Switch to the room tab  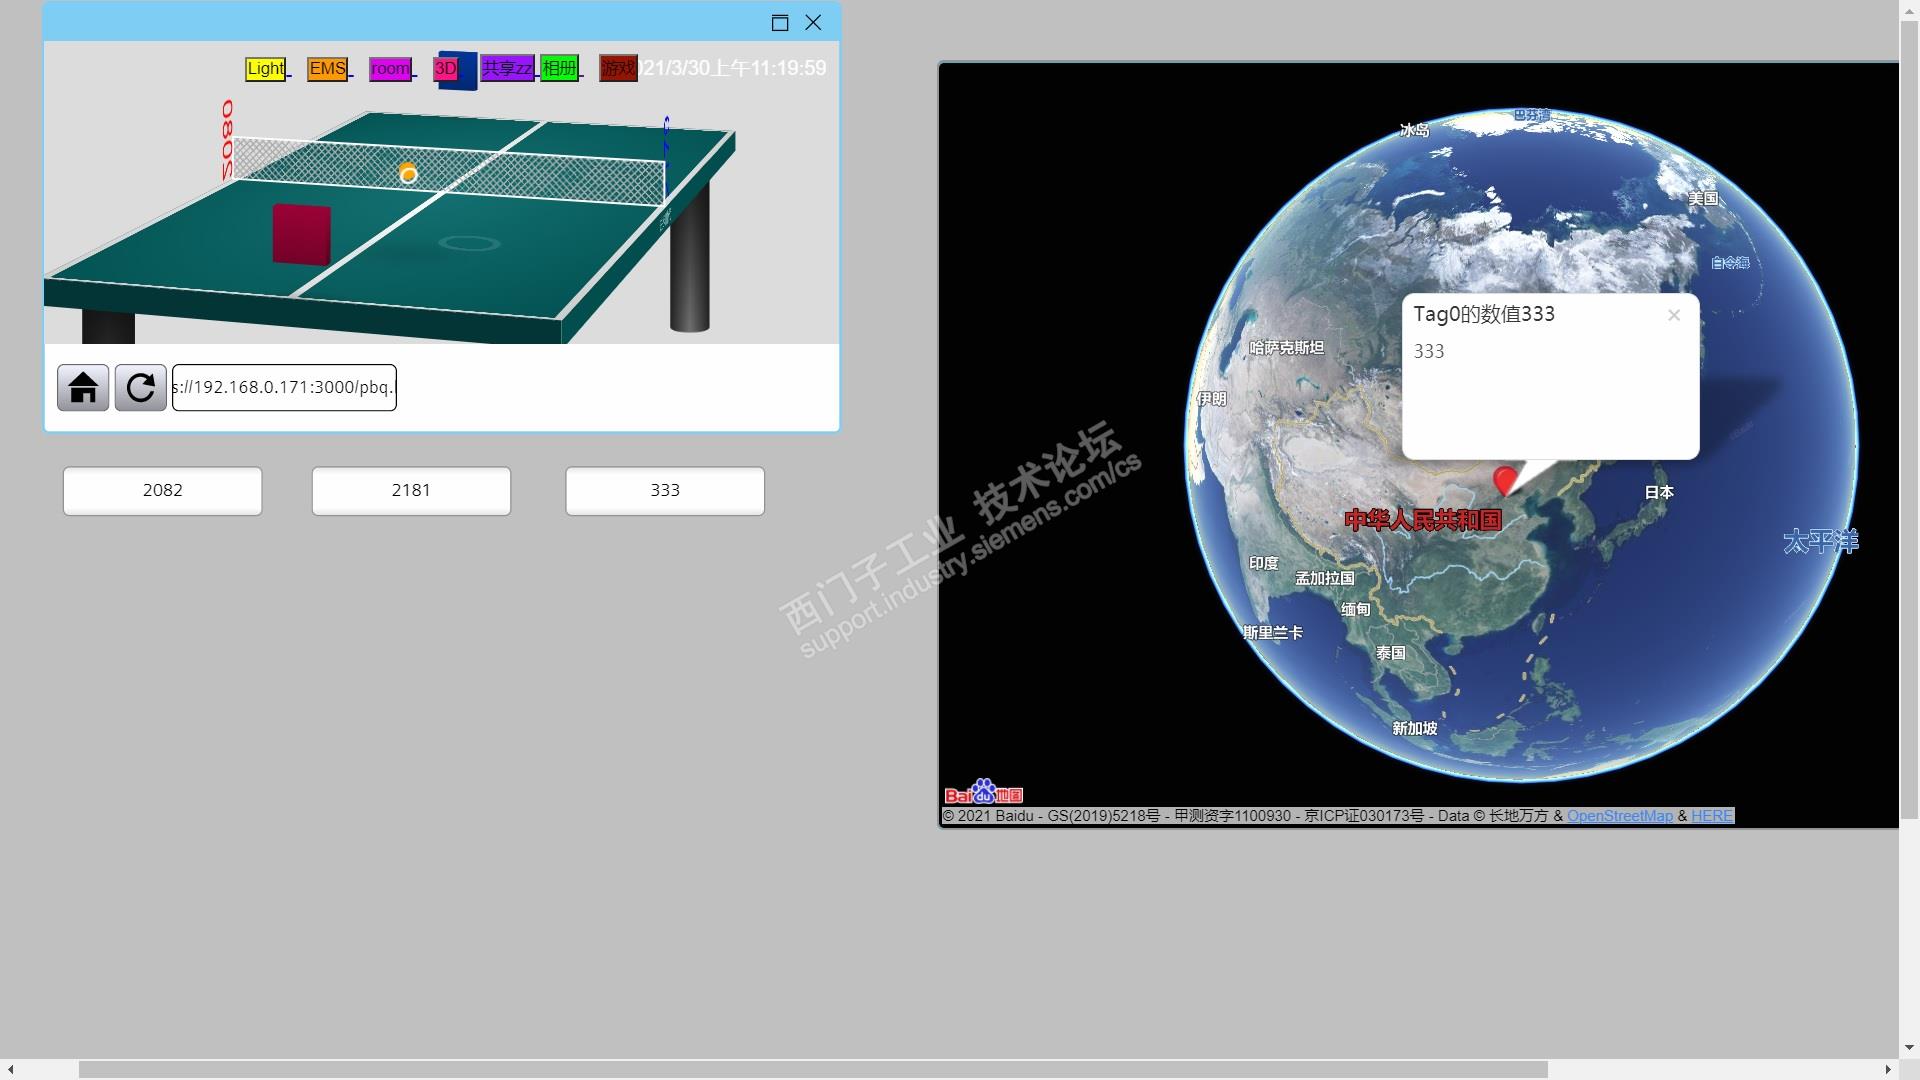390,69
